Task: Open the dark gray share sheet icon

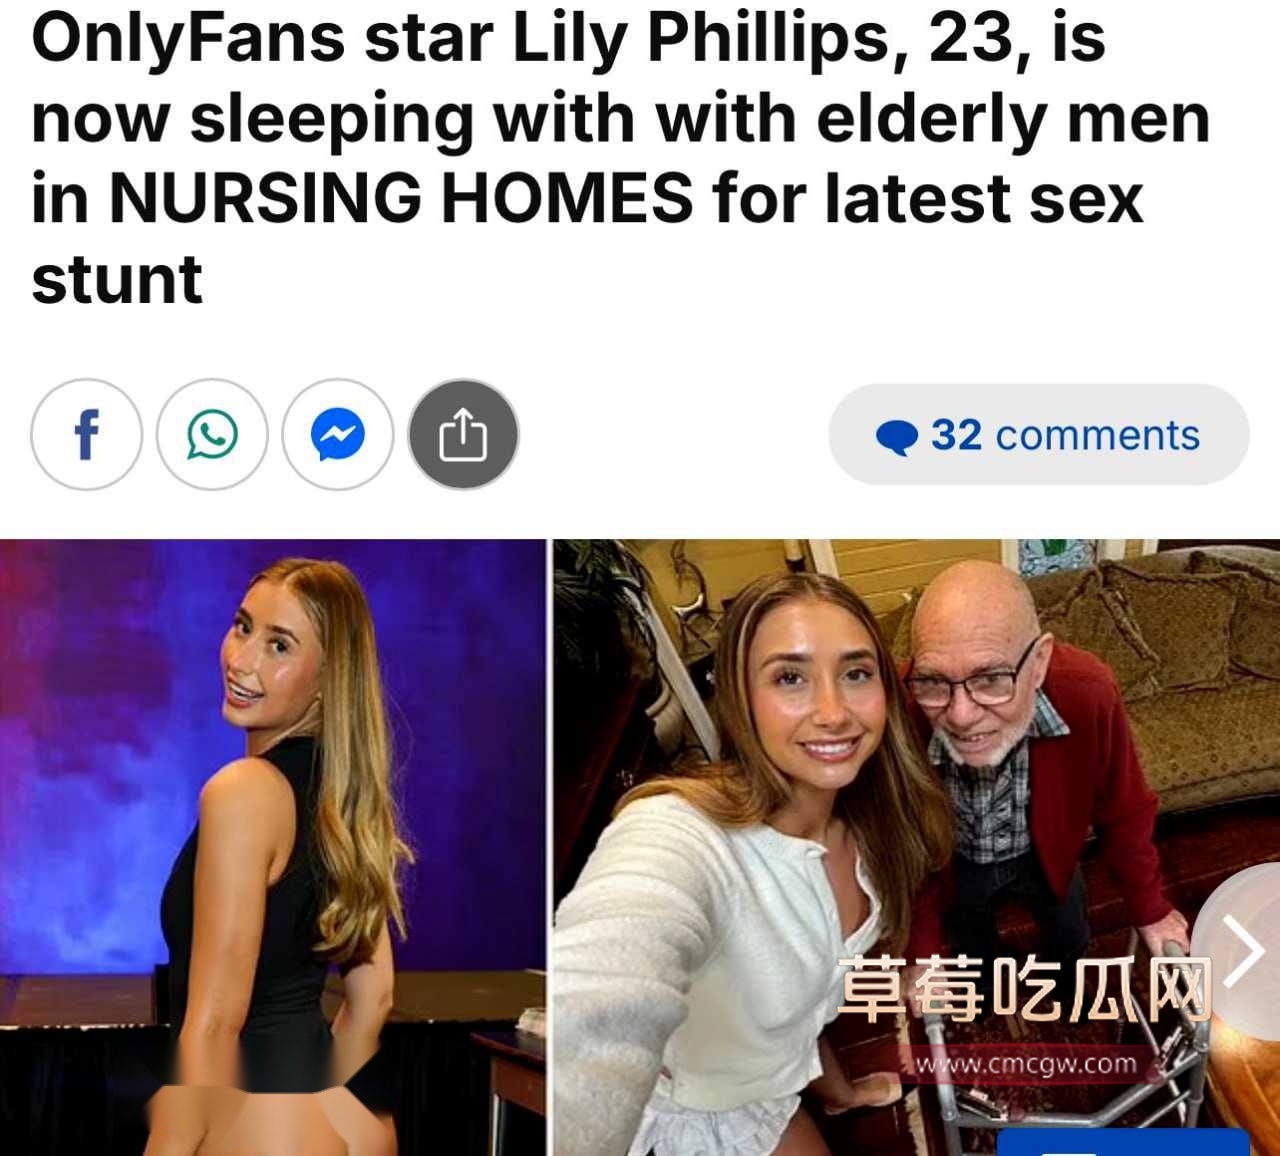Action: pos(463,435)
